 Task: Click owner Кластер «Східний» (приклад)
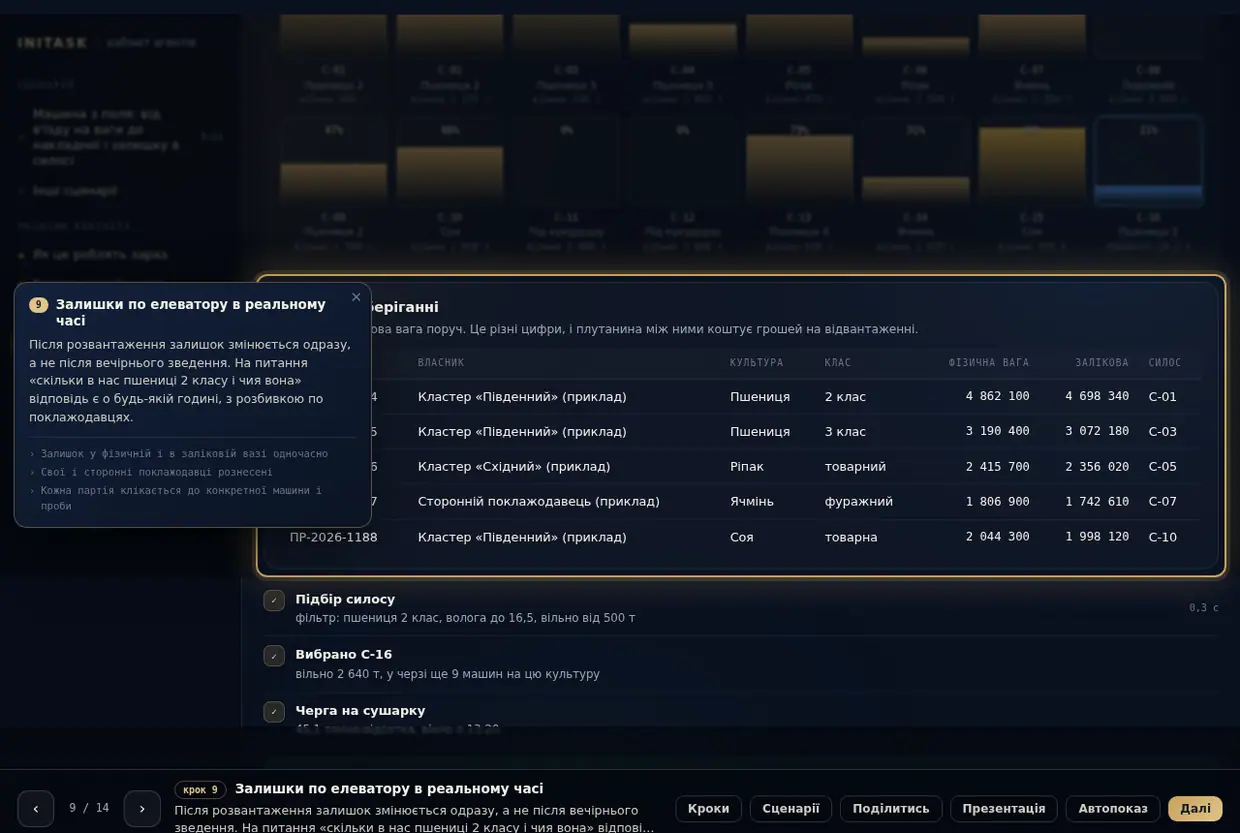tap(514, 467)
